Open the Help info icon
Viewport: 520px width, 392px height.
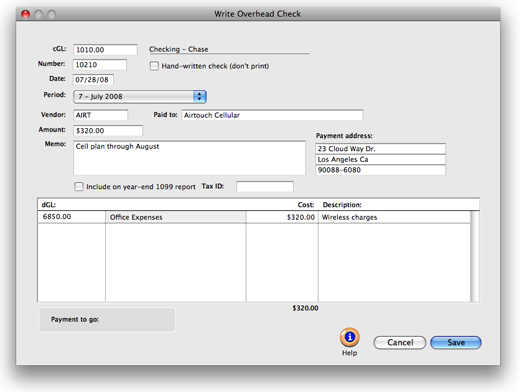pyautogui.click(x=349, y=337)
